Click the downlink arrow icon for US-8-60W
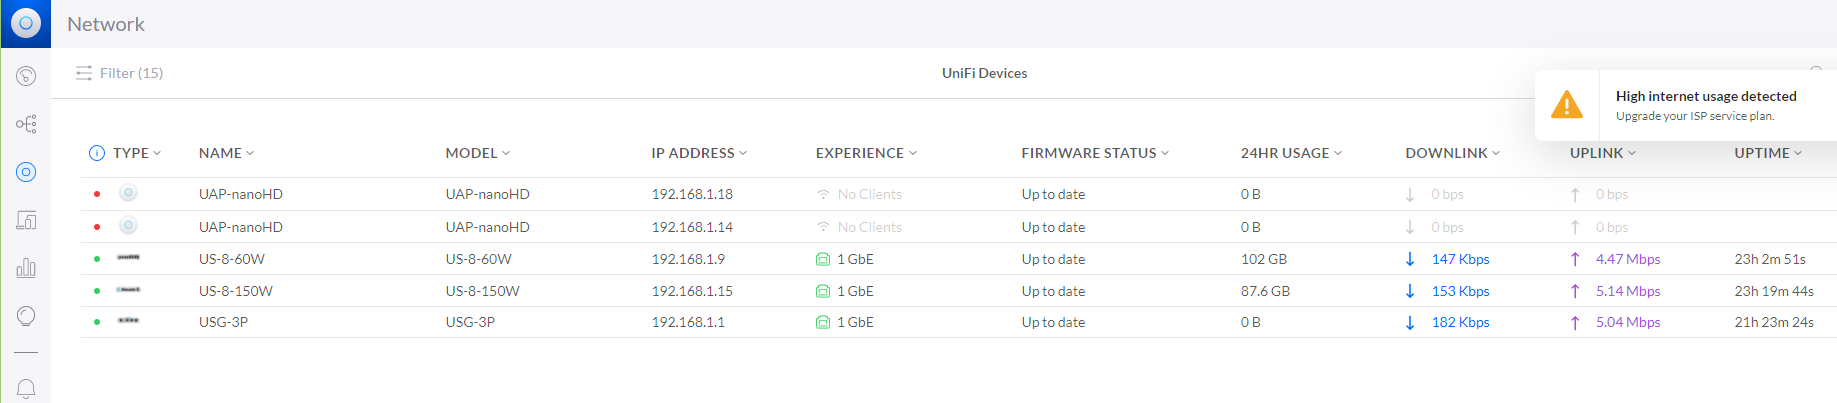This screenshot has height=403, width=1837. pos(1410,259)
